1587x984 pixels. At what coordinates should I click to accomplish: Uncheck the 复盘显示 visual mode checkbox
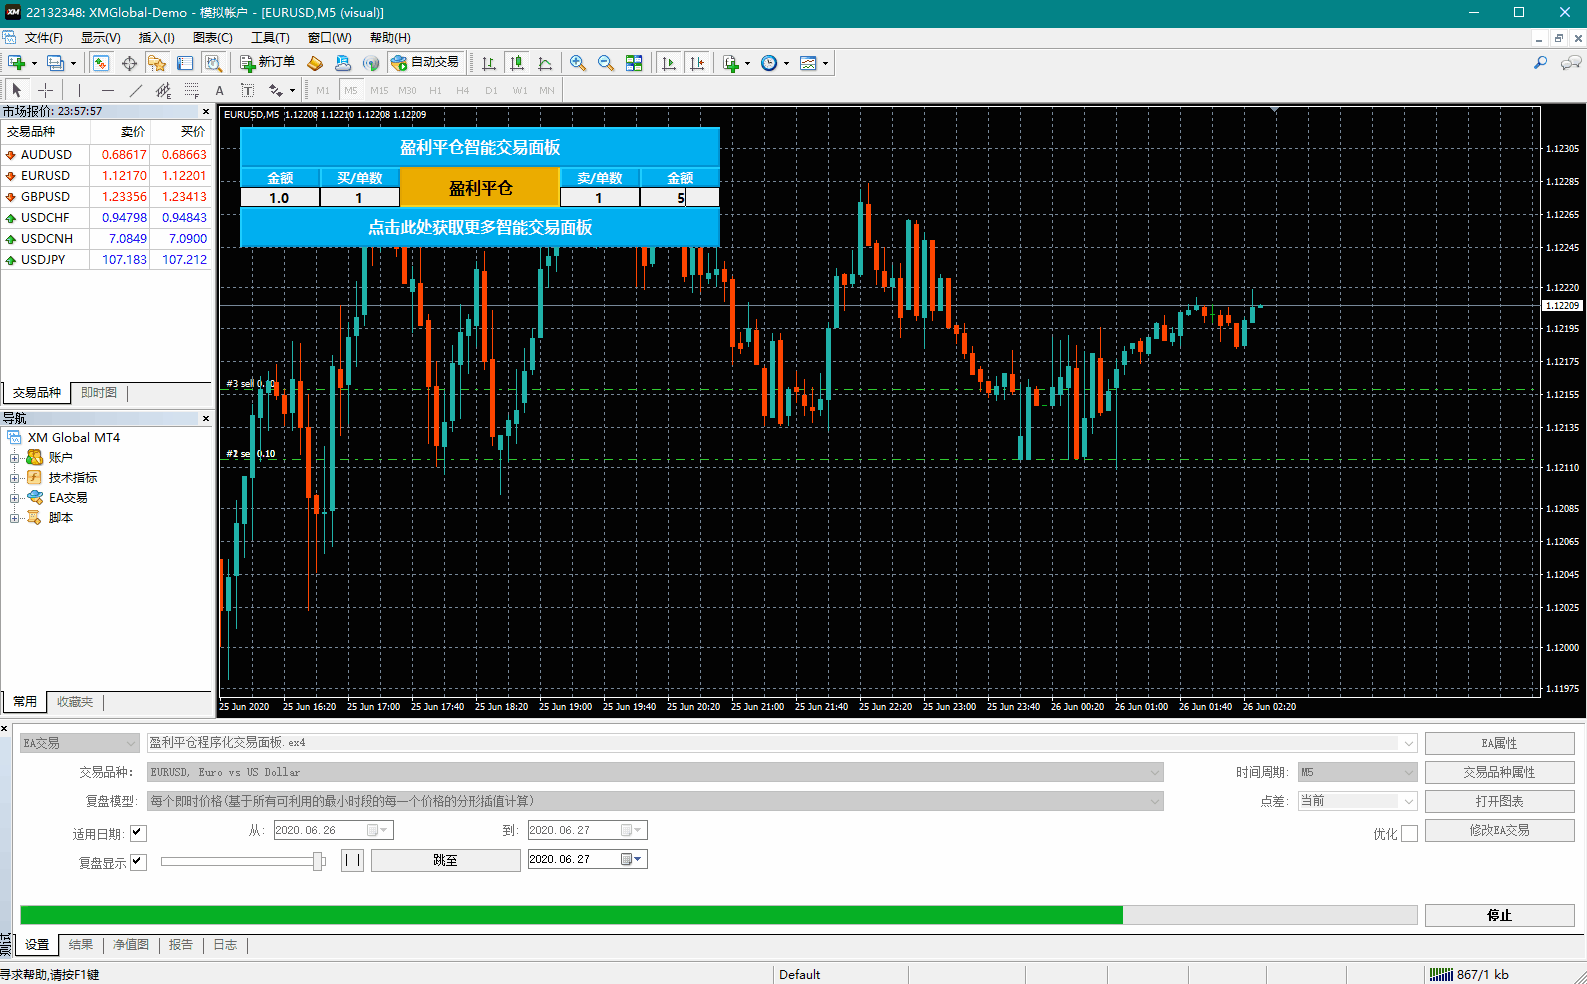(x=138, y=862)
